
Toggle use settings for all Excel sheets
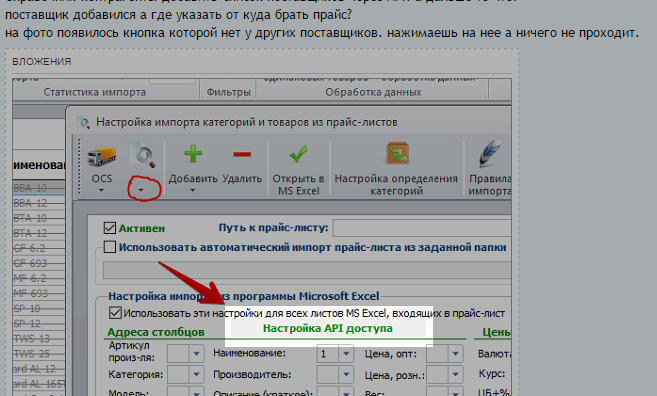click(x=115, y=313)
